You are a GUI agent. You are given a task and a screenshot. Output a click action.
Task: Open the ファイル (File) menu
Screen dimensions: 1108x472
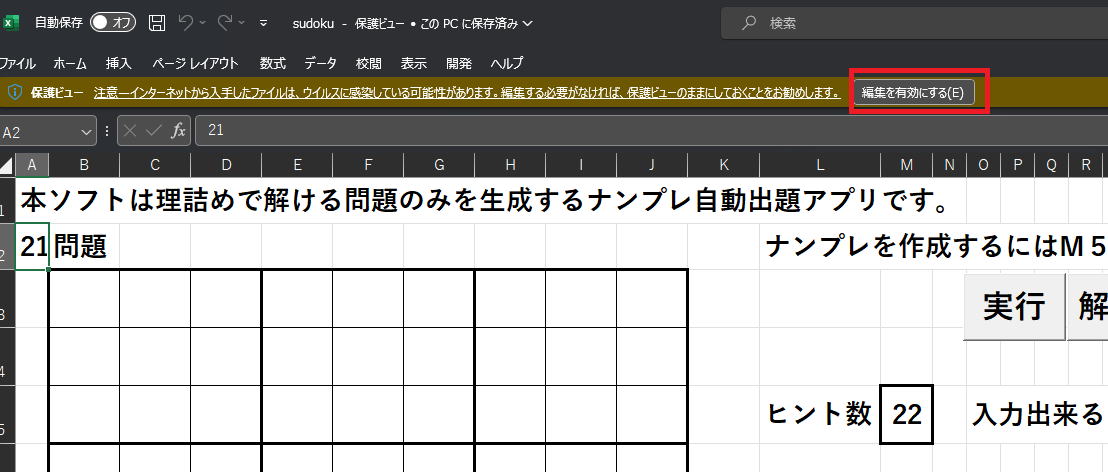(x=18, y=63)
